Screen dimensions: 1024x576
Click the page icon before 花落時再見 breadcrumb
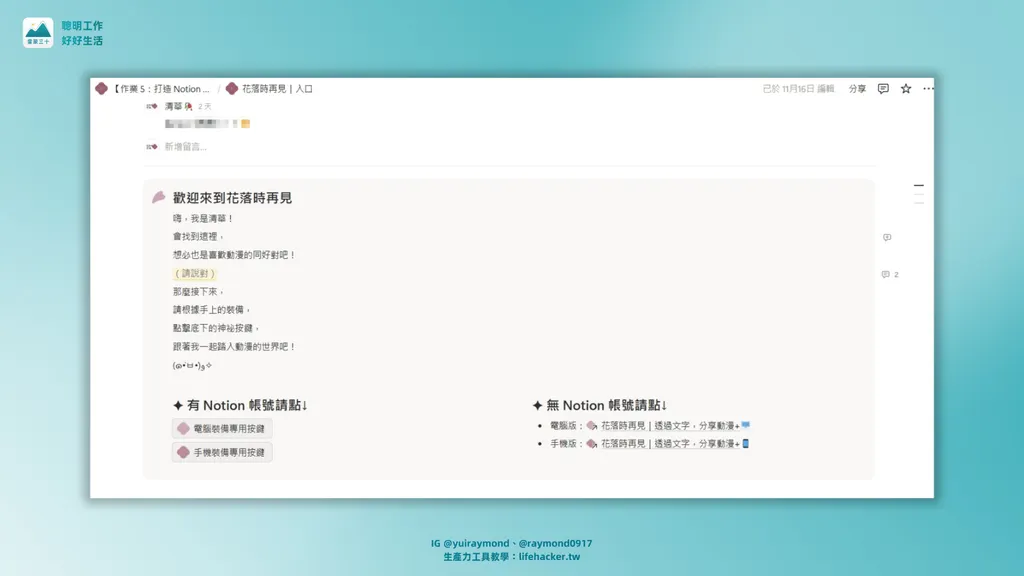232,89
